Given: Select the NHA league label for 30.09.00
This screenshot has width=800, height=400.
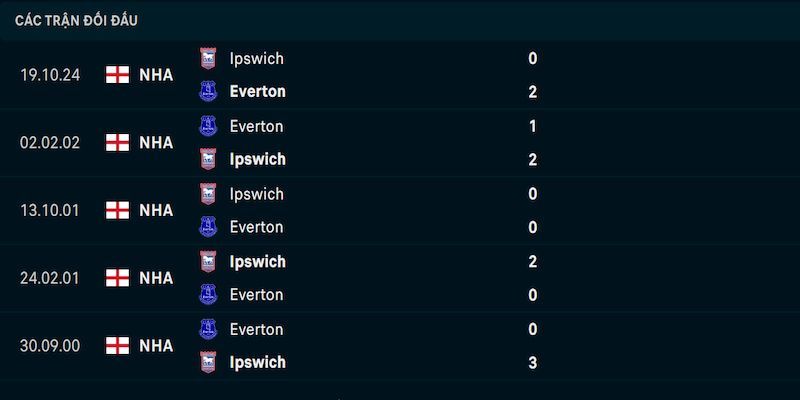Looking at the screenshot, I should [x=156, y=346].
